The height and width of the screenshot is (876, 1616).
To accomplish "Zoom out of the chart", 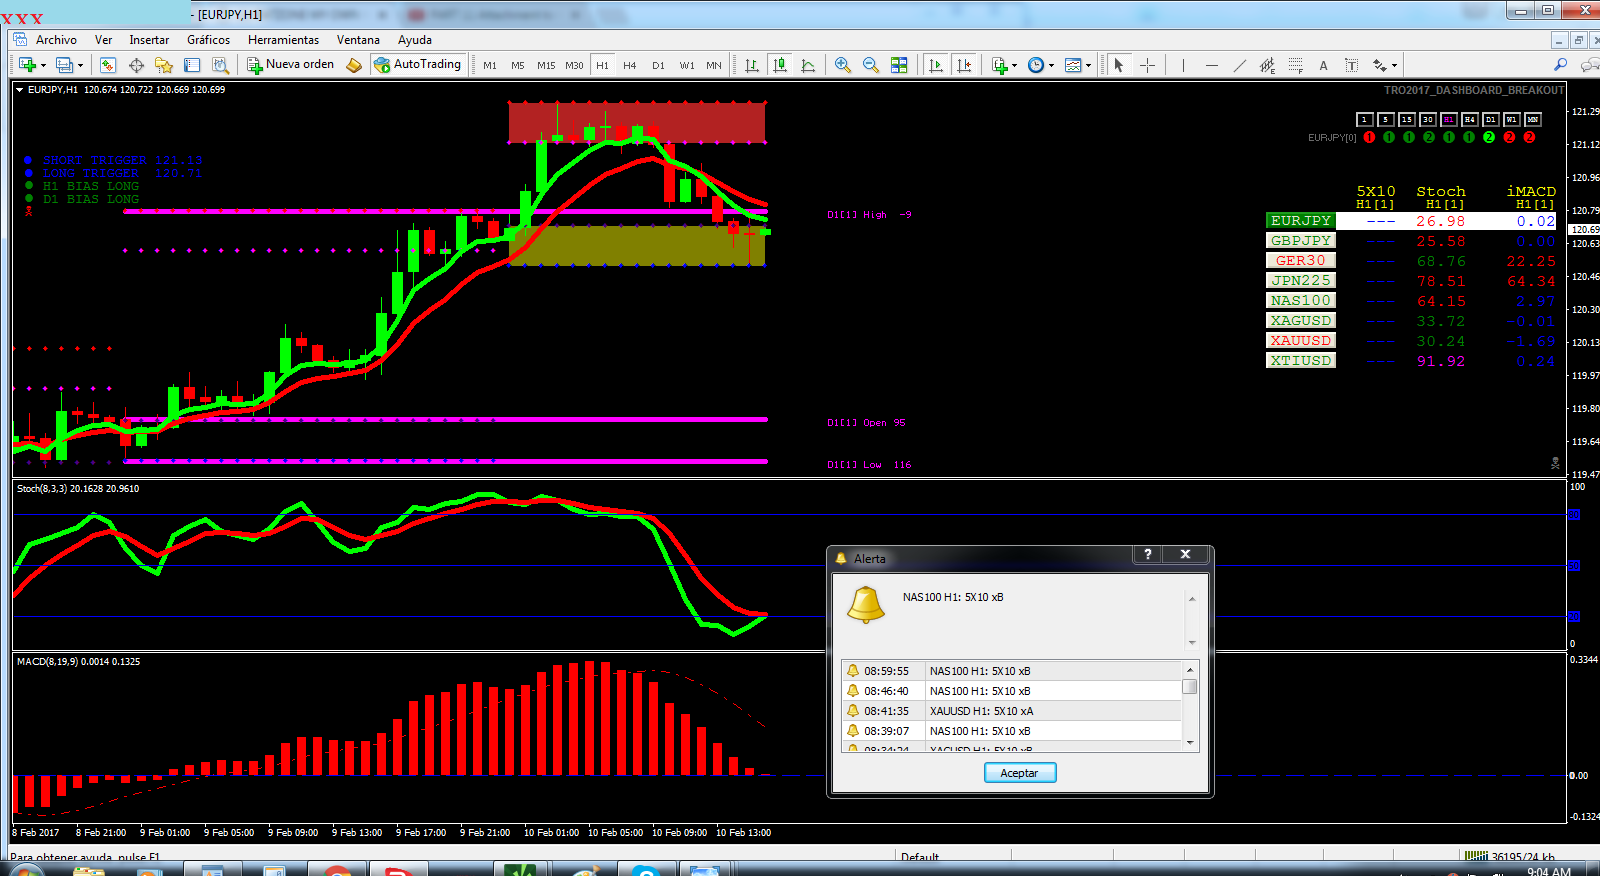I will click(x=870, y=65).
